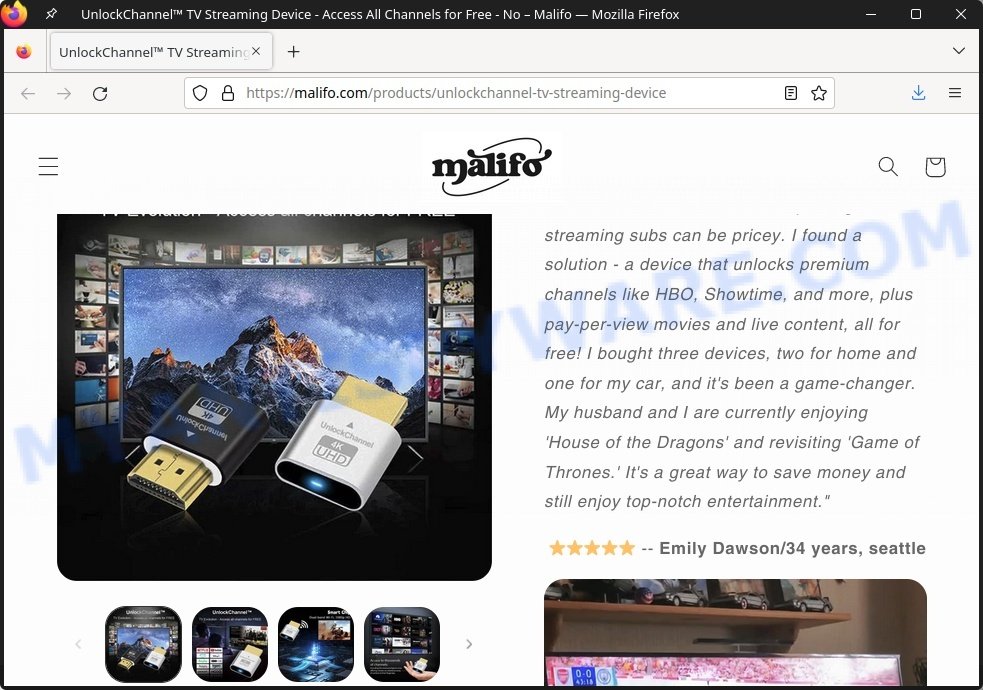The width and height of the screenshot is (983, 690).
Task: Select the UnlockChannel TV Streaming tab
Action: pyautogui.click(x=161, y=52)
